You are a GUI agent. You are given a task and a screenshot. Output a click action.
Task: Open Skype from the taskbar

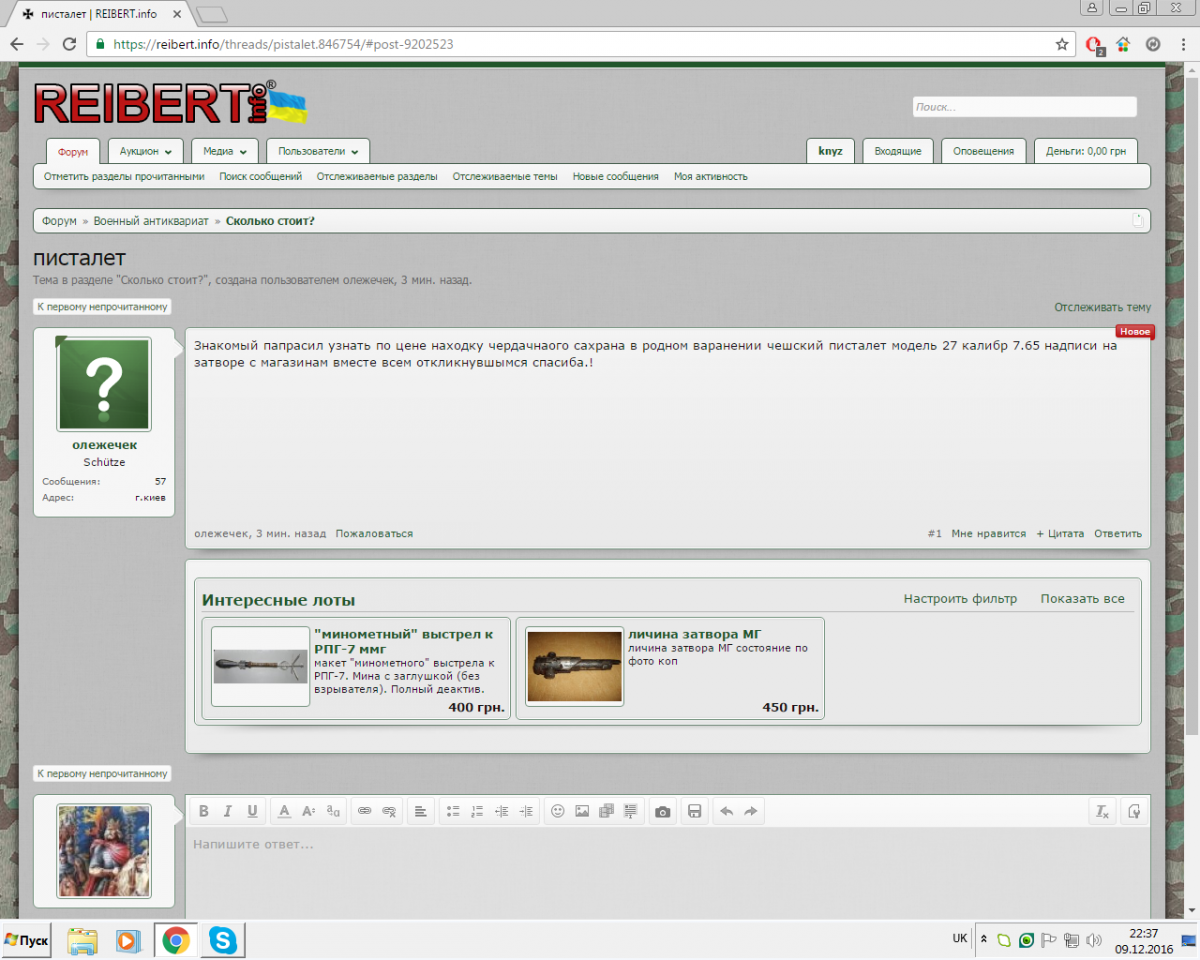[223, 940]
